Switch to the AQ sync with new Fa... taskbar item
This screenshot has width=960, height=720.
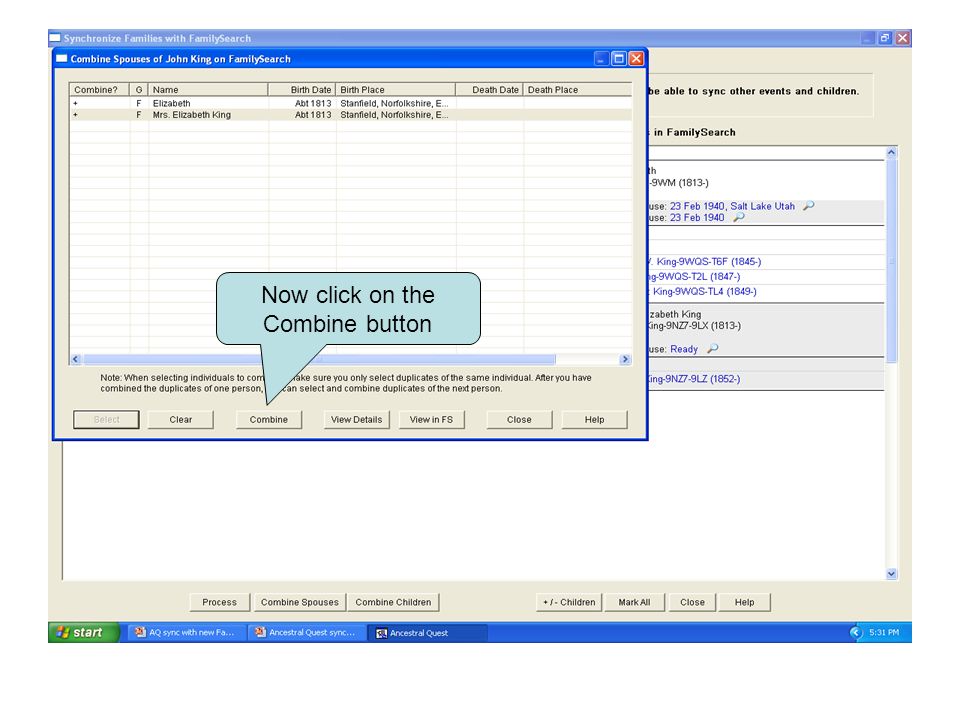tap(186, 632)
